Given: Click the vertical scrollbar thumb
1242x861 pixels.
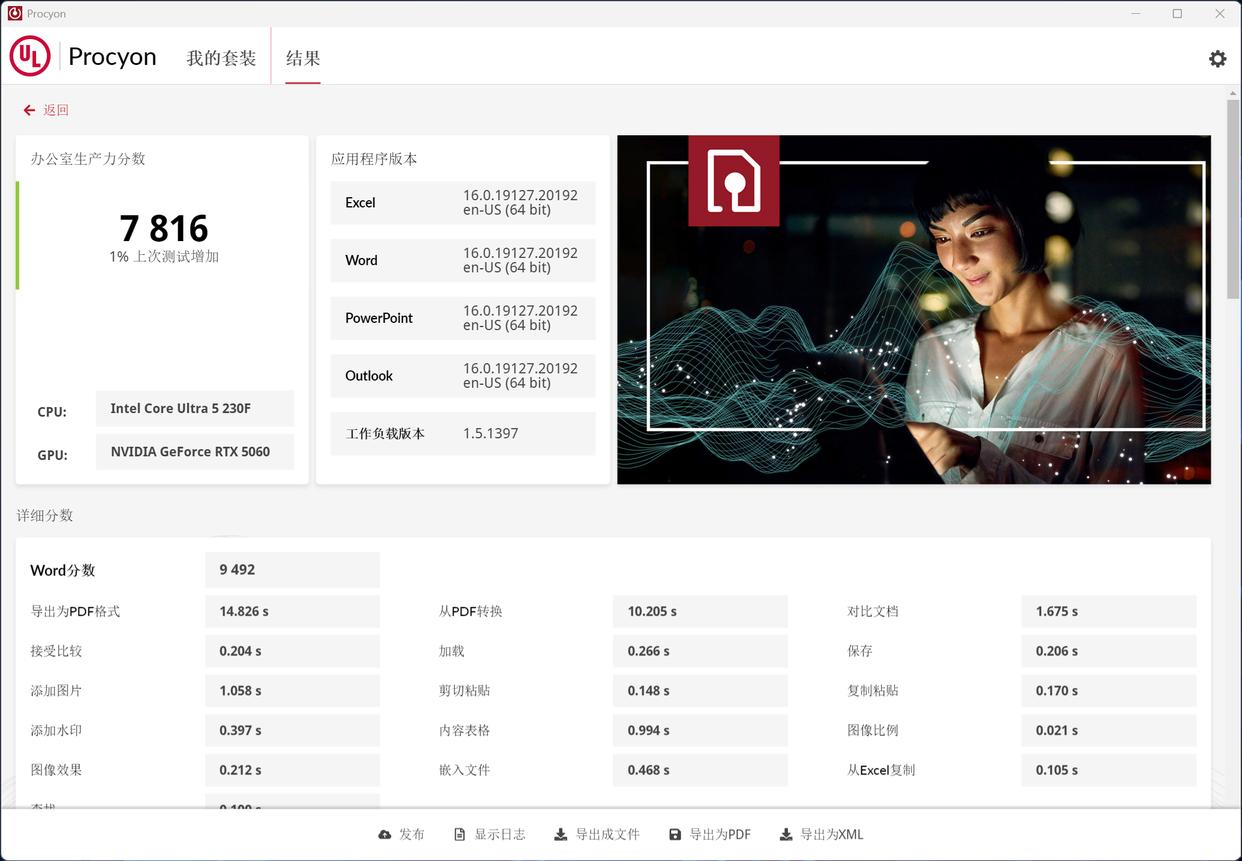Looking at the screenshot, I should tap(1233, 198).
